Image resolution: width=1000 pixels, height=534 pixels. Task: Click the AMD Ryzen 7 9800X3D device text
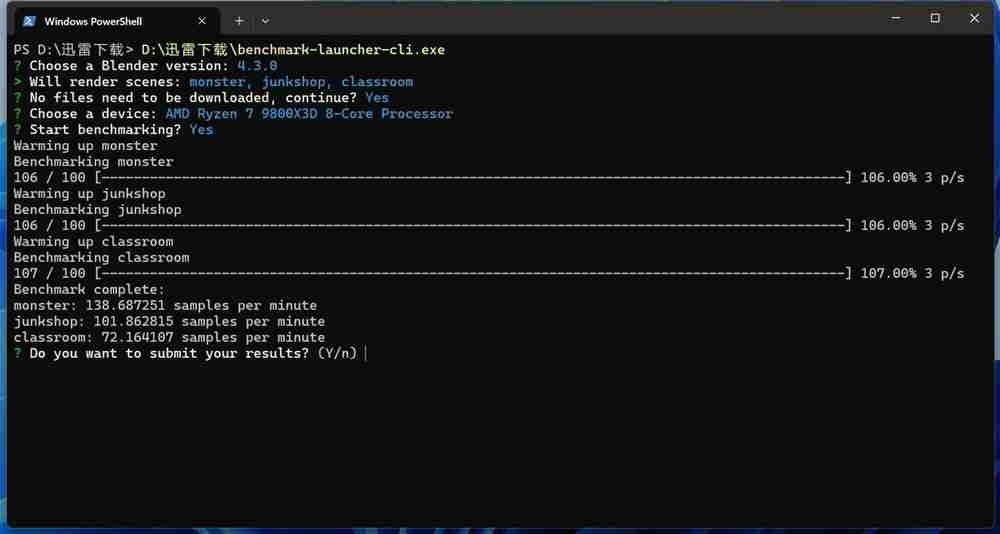pos(309,114)
